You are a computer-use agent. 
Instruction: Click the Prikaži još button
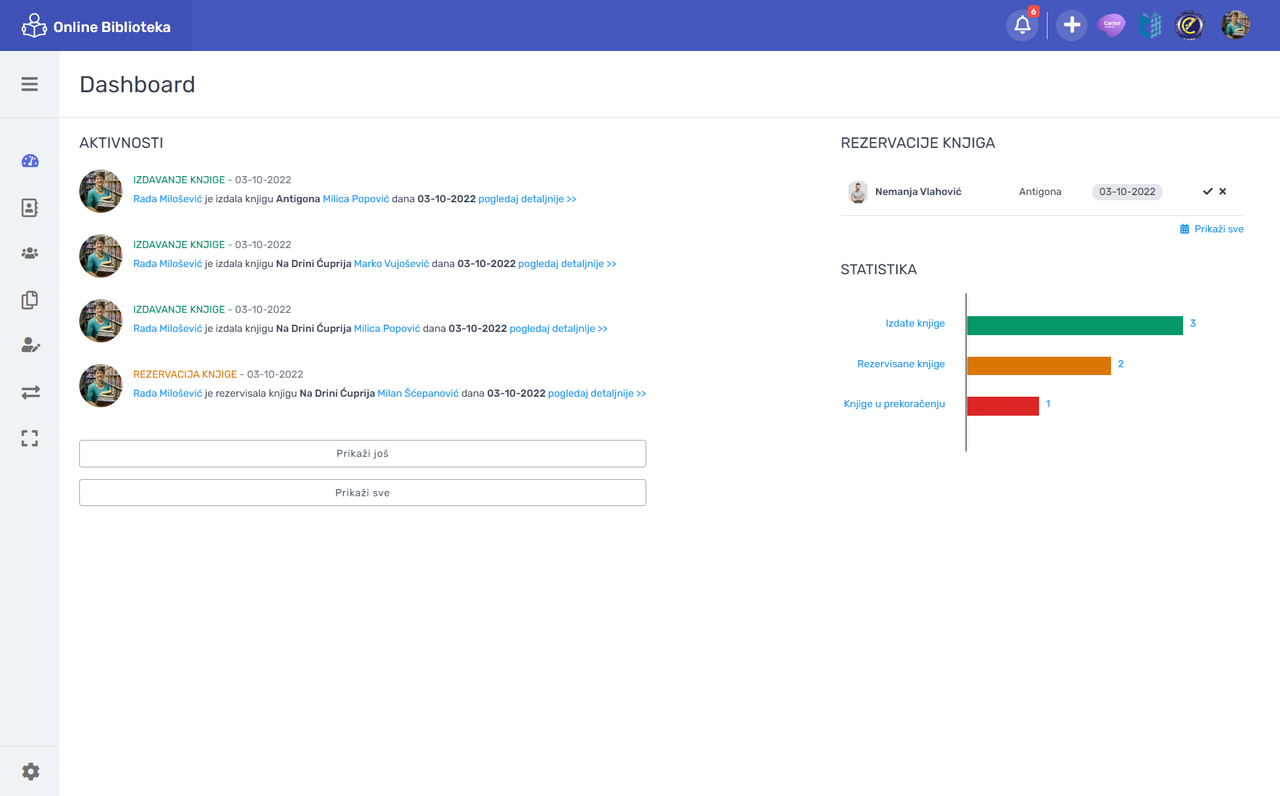pos(362,453)
